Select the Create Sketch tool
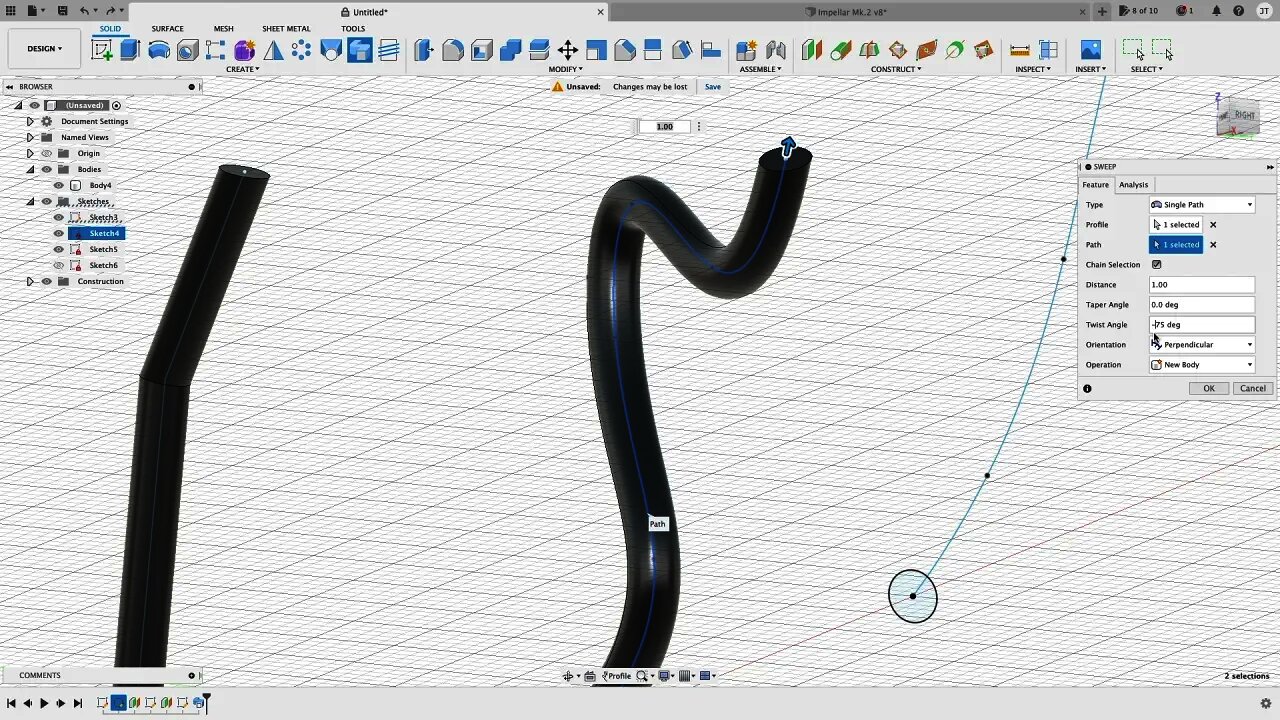 click(x=102, y=49)
